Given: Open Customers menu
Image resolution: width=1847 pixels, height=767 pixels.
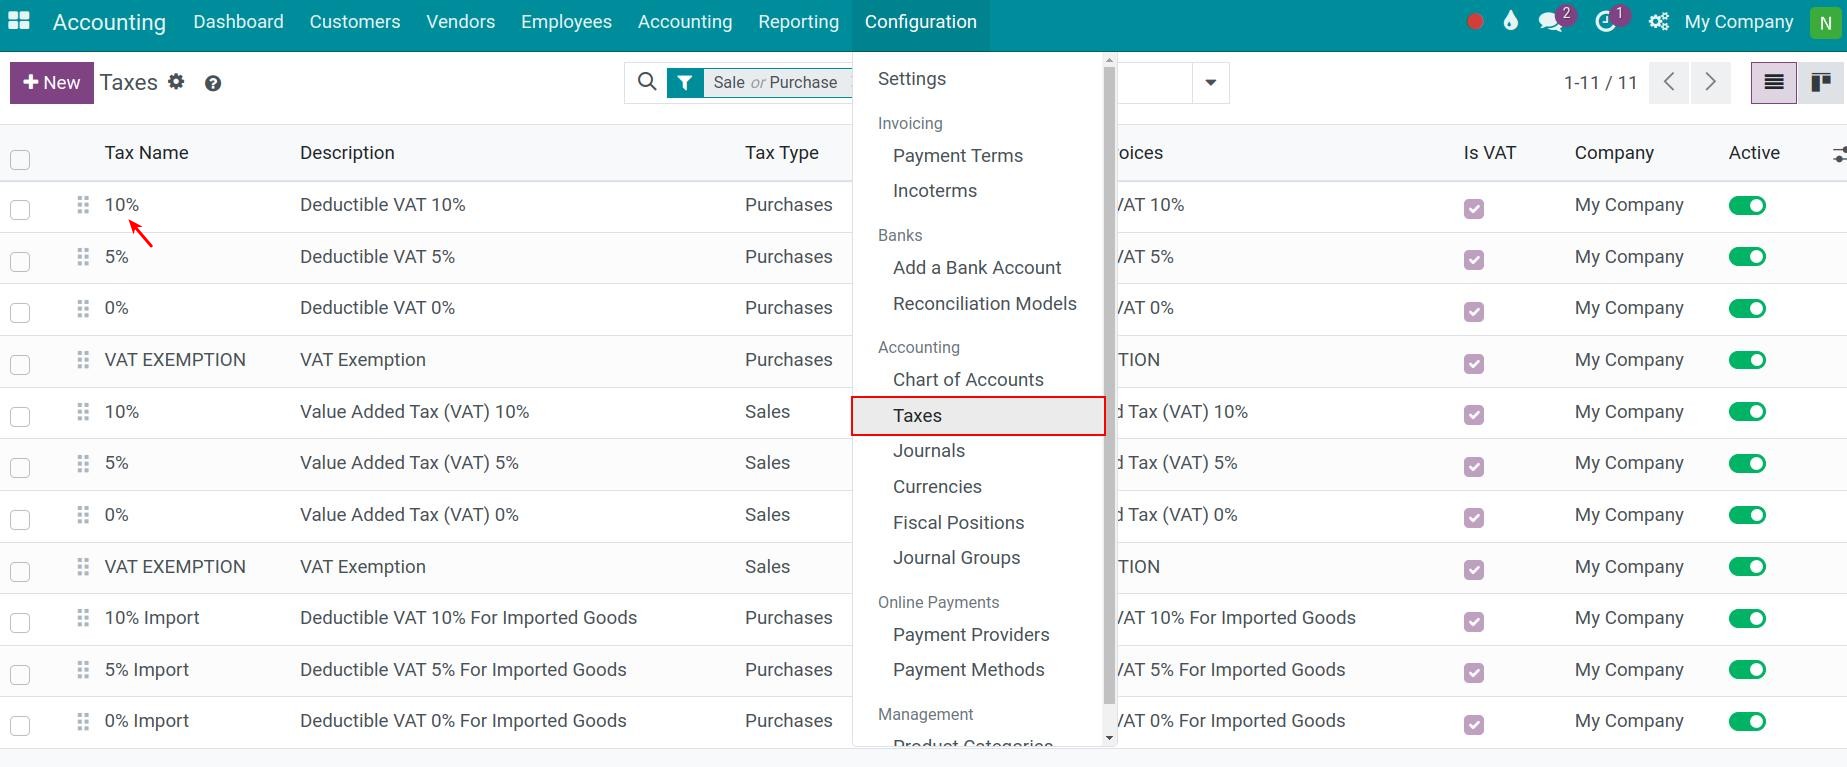Looking at the screenshot, I should [355, 21].
